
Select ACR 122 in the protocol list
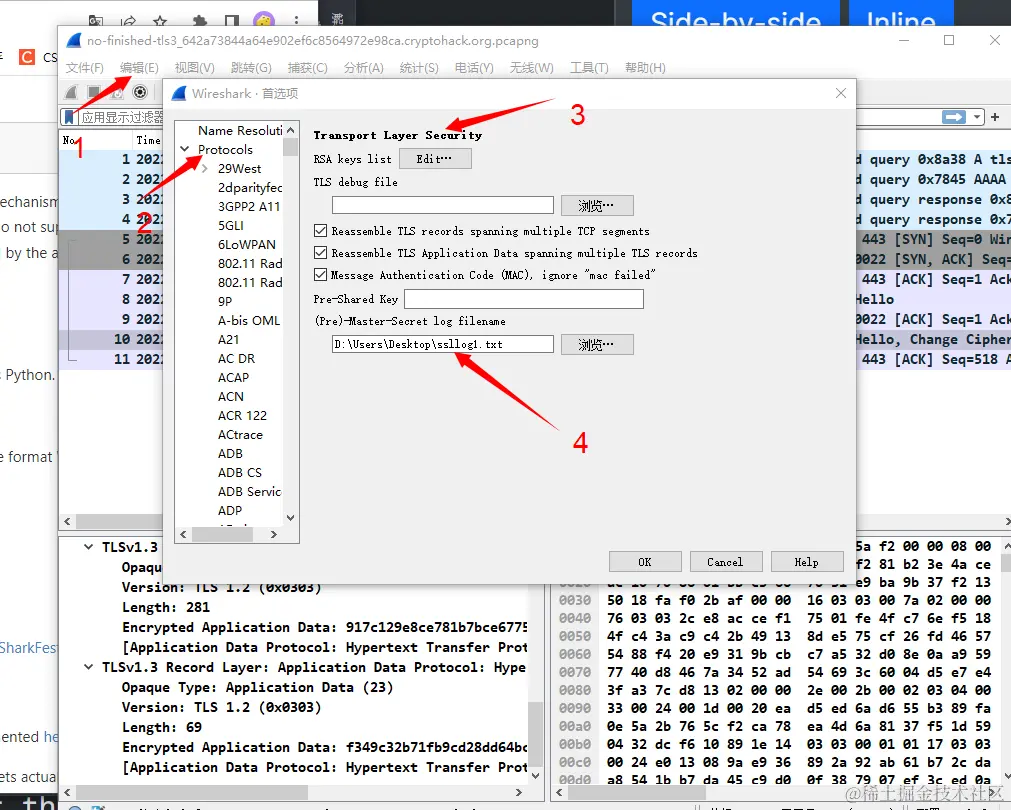[x=242, y=415]
